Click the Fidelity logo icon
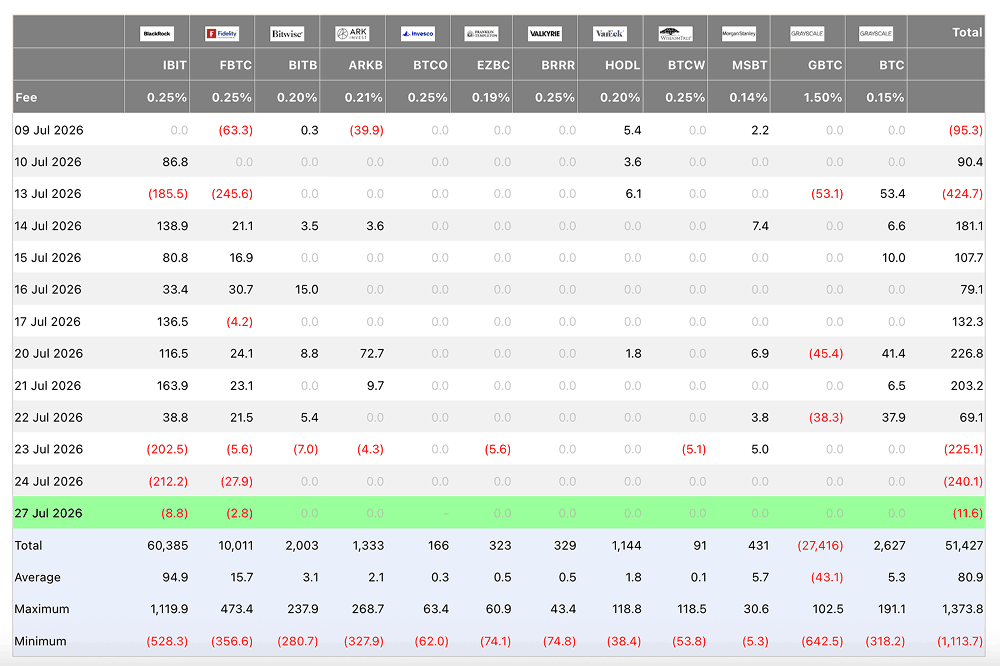Screen dimensions: 1000x666 tap(222, 33)
